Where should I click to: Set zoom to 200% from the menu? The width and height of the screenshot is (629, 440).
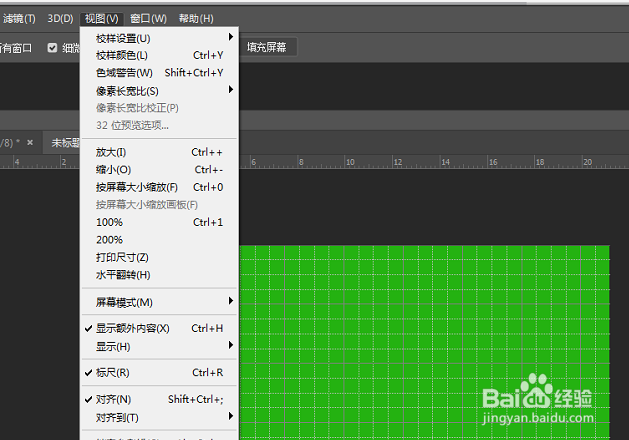coord(159,240)
